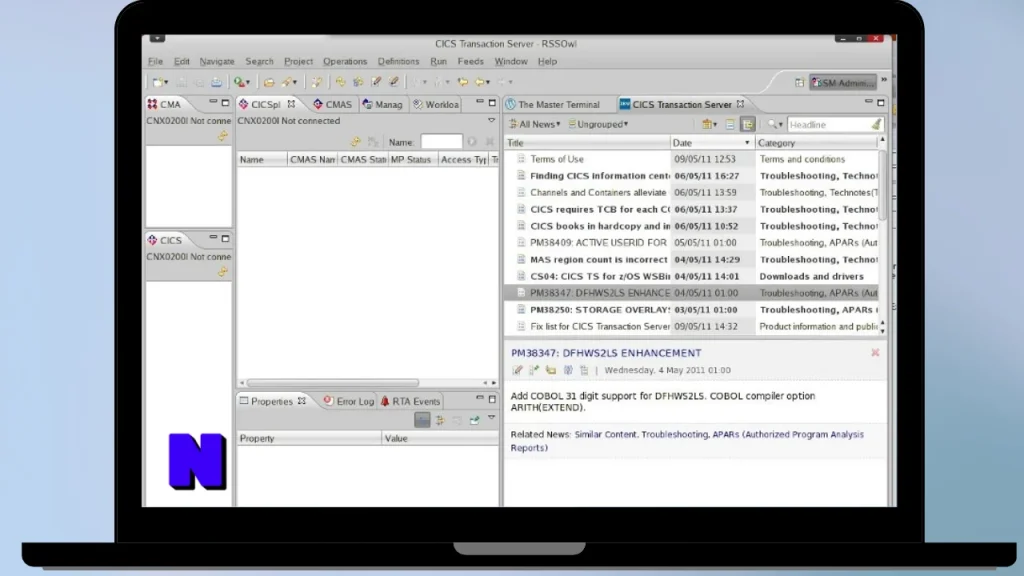Minimize the CICSpl view panel
1024x576 pixels.
click(480, 103)
